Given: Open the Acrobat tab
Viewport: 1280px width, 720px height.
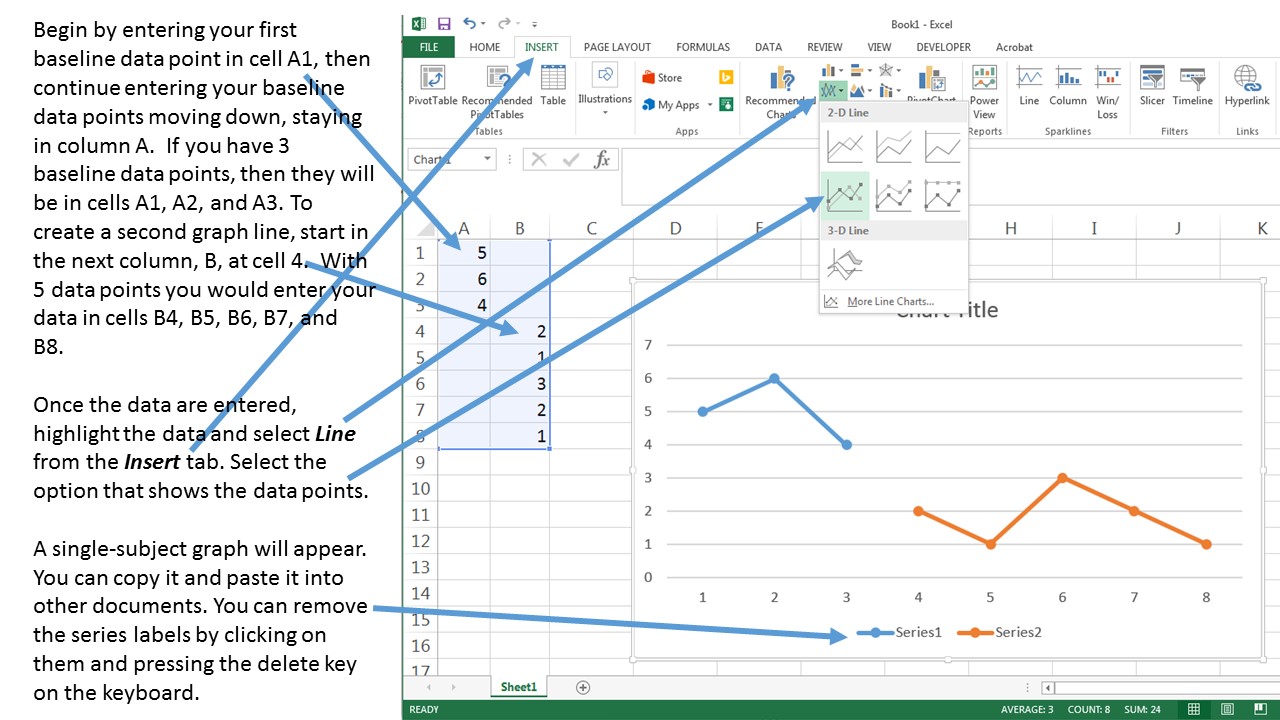Looking at the screenshot, I should pos(1014,47).
